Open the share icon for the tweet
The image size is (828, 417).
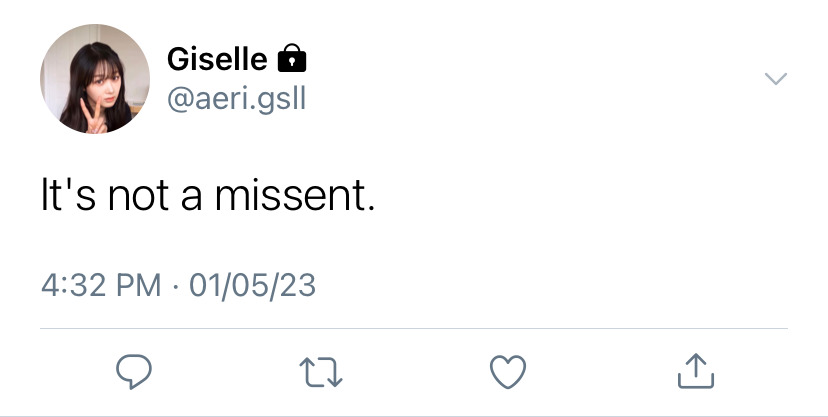pyautogui.click(x=695, y=371)
